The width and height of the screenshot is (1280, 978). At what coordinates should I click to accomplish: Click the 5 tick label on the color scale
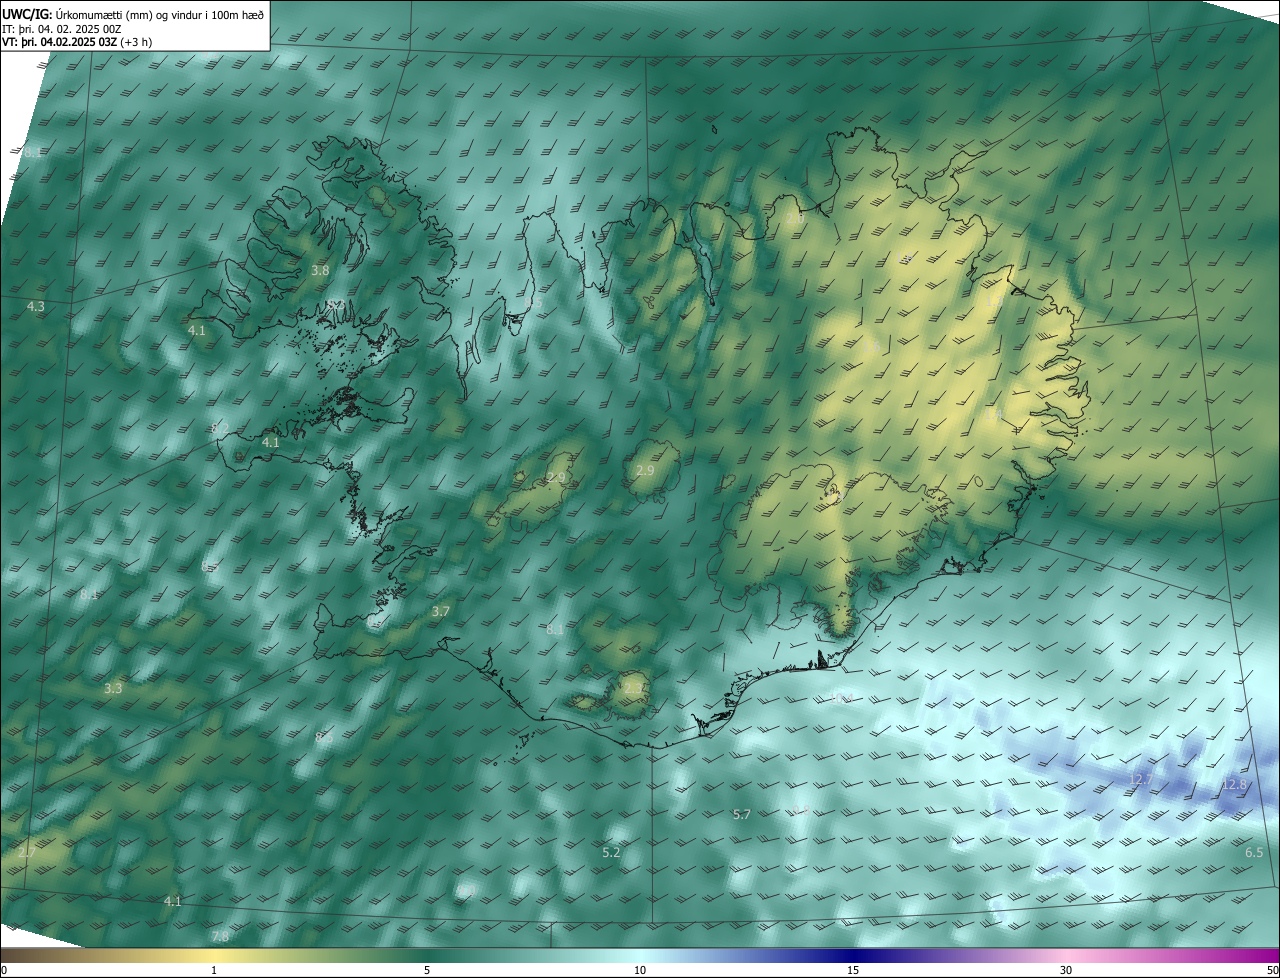click(427, 970)
